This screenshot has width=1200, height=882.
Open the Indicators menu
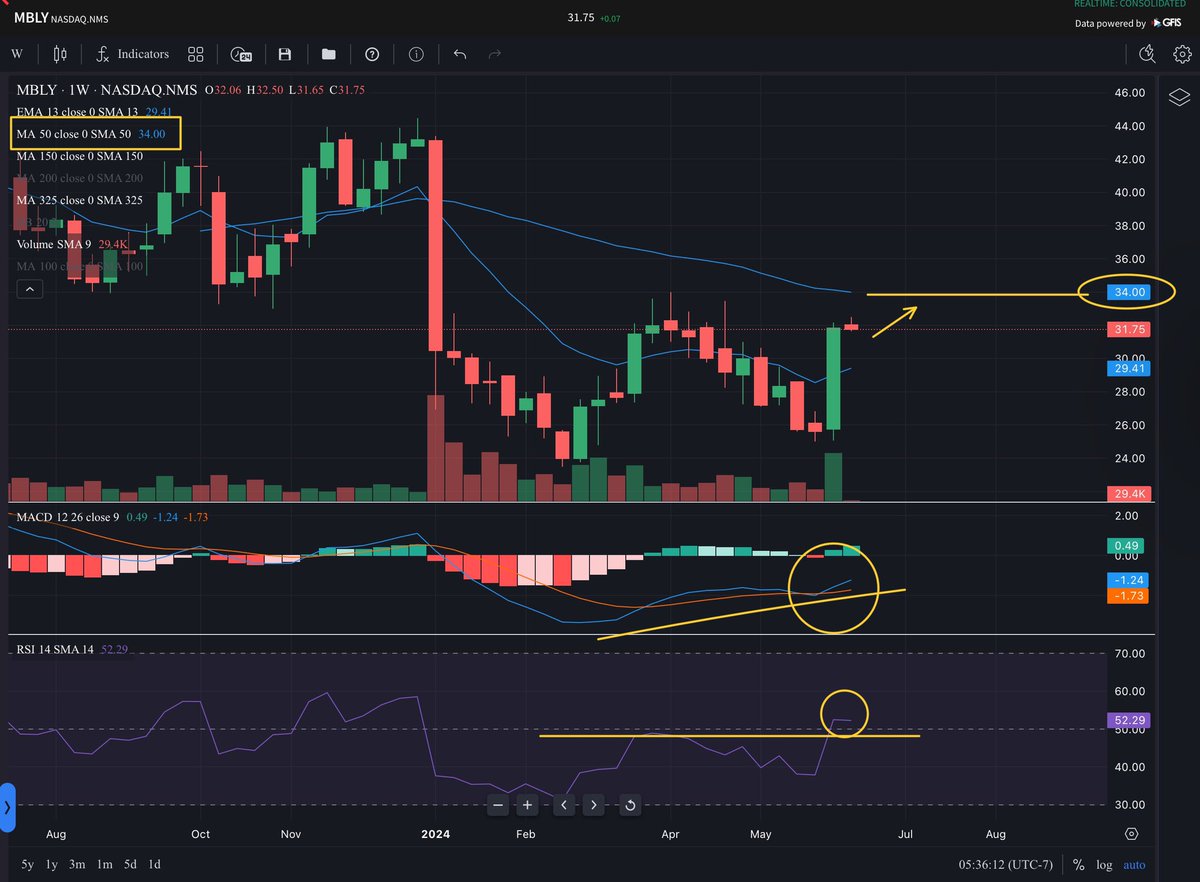[132, 54]
